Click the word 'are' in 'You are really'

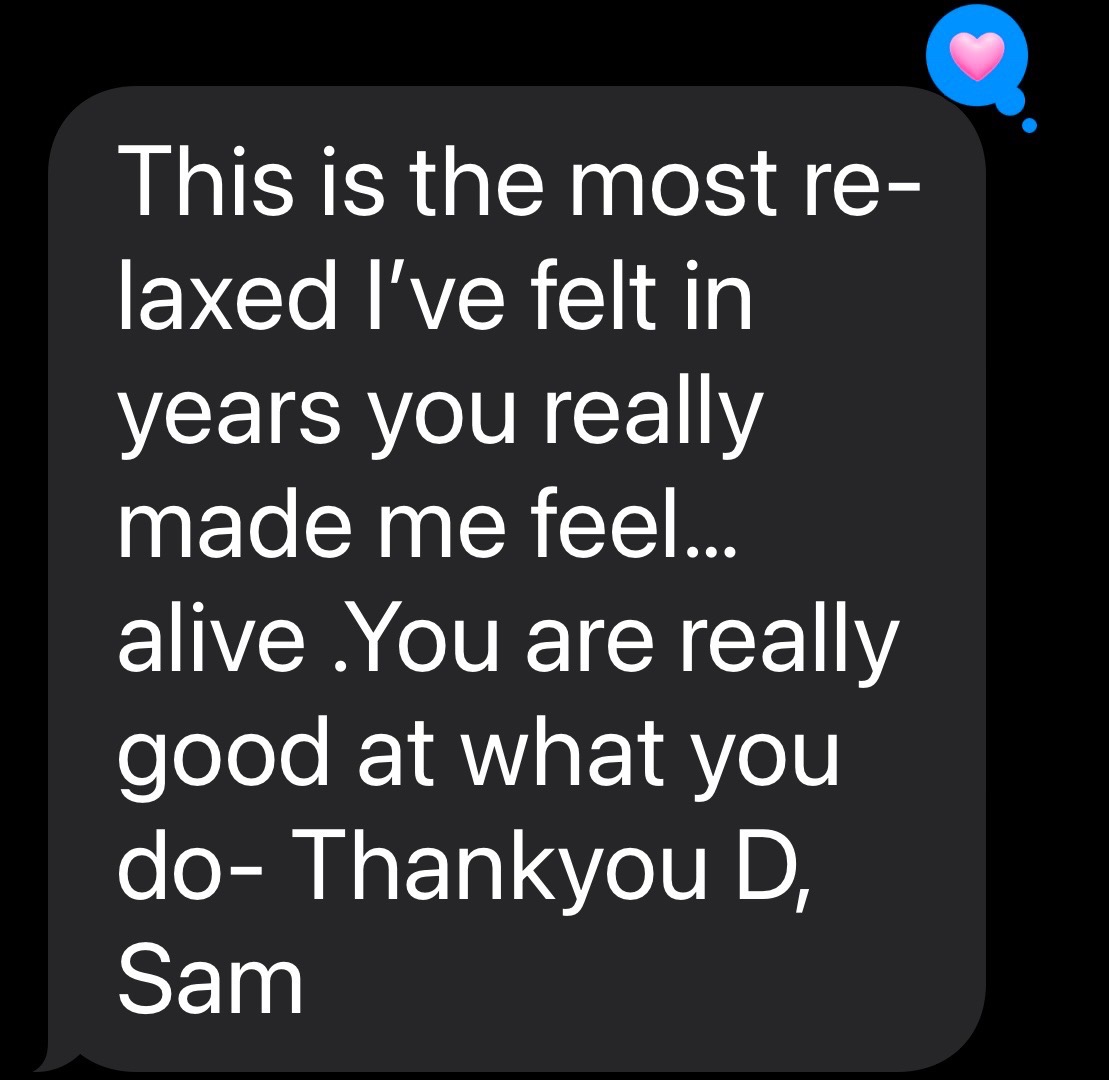coord(590,643)
